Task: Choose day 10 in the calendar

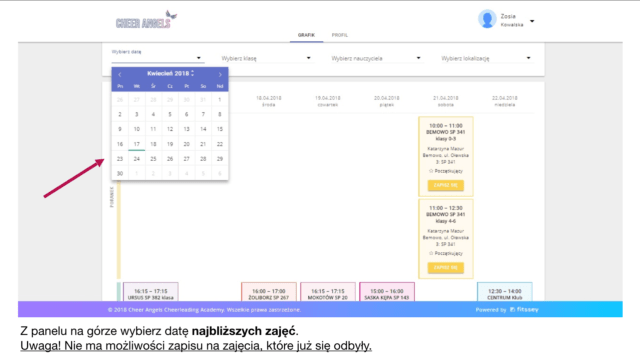Action: 137,129
